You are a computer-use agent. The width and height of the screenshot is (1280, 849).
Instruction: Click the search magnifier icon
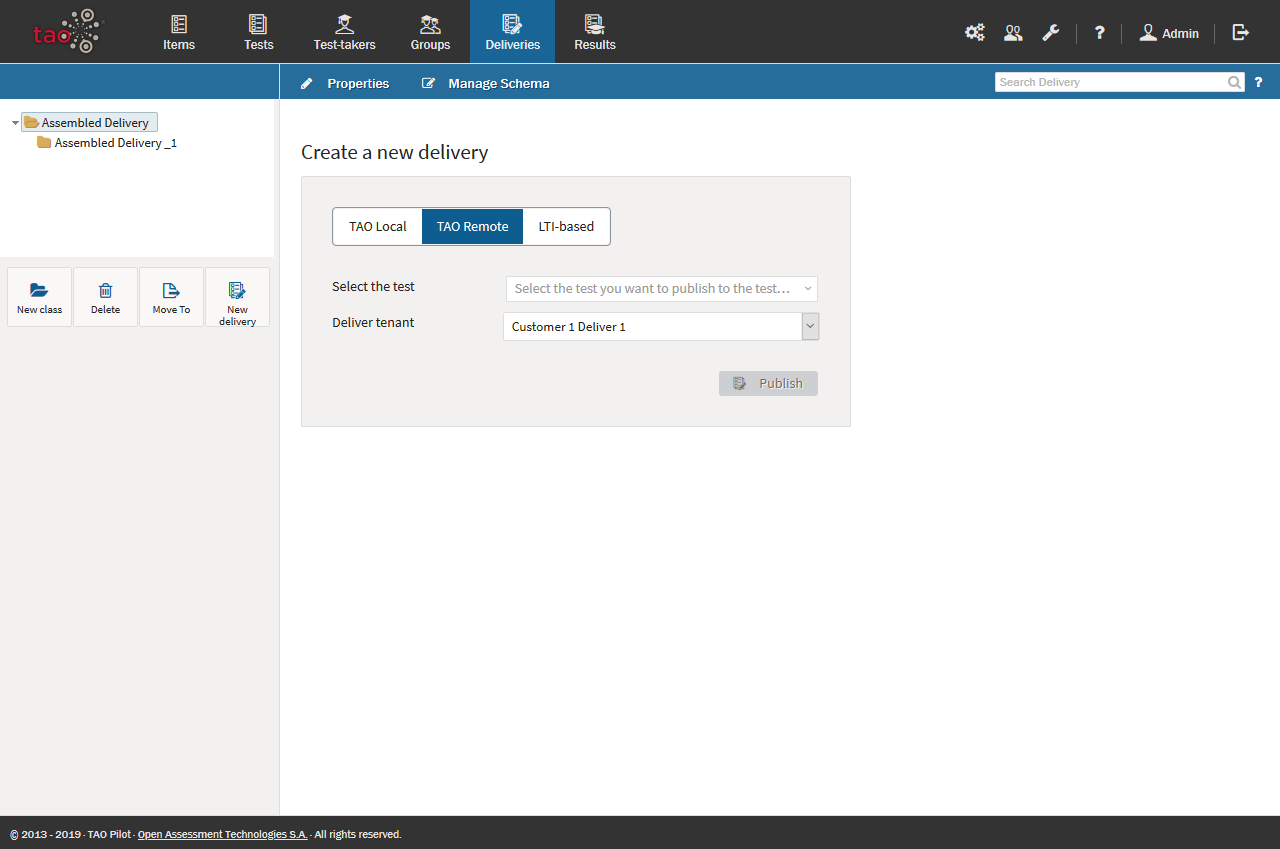point(1236,82)
